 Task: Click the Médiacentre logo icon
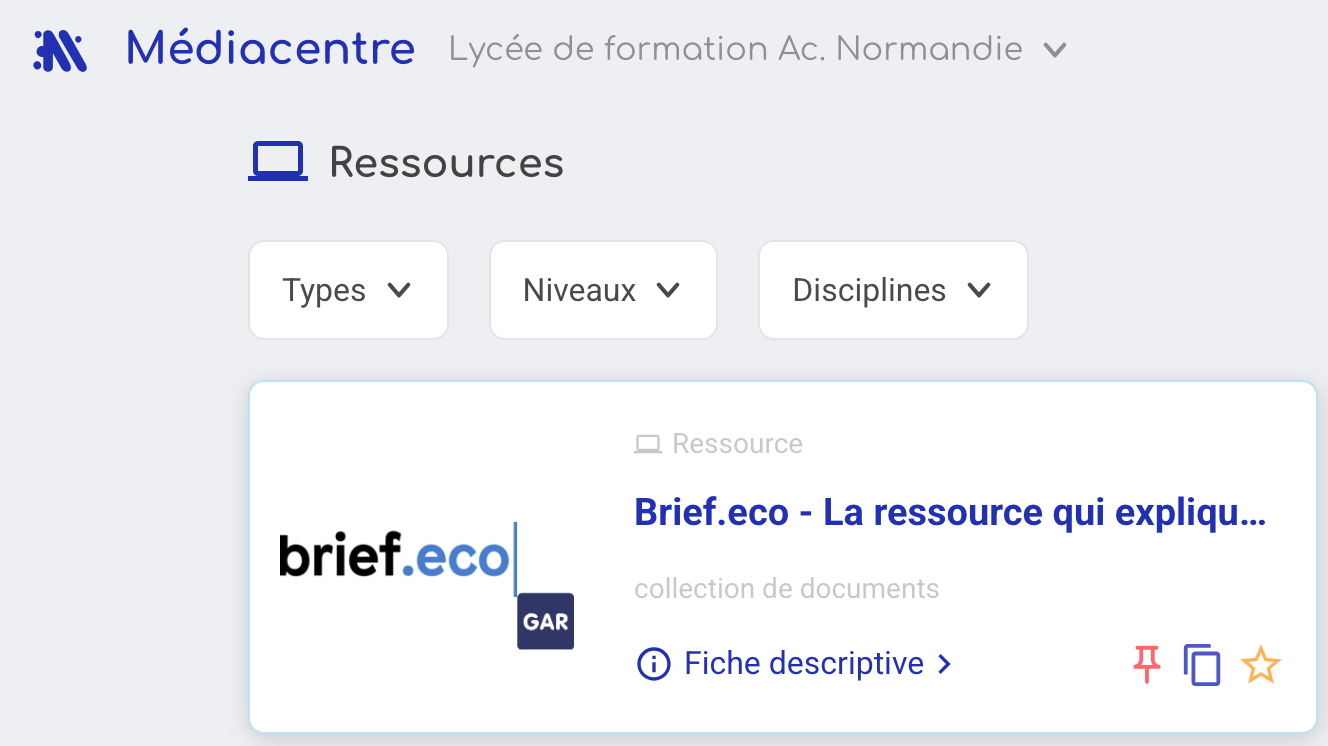(x=60, y=50)
